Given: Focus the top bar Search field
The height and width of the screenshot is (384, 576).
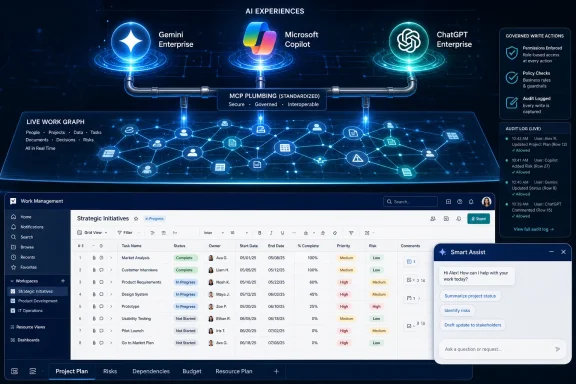Looking at the screenshot, I should 410,202.
